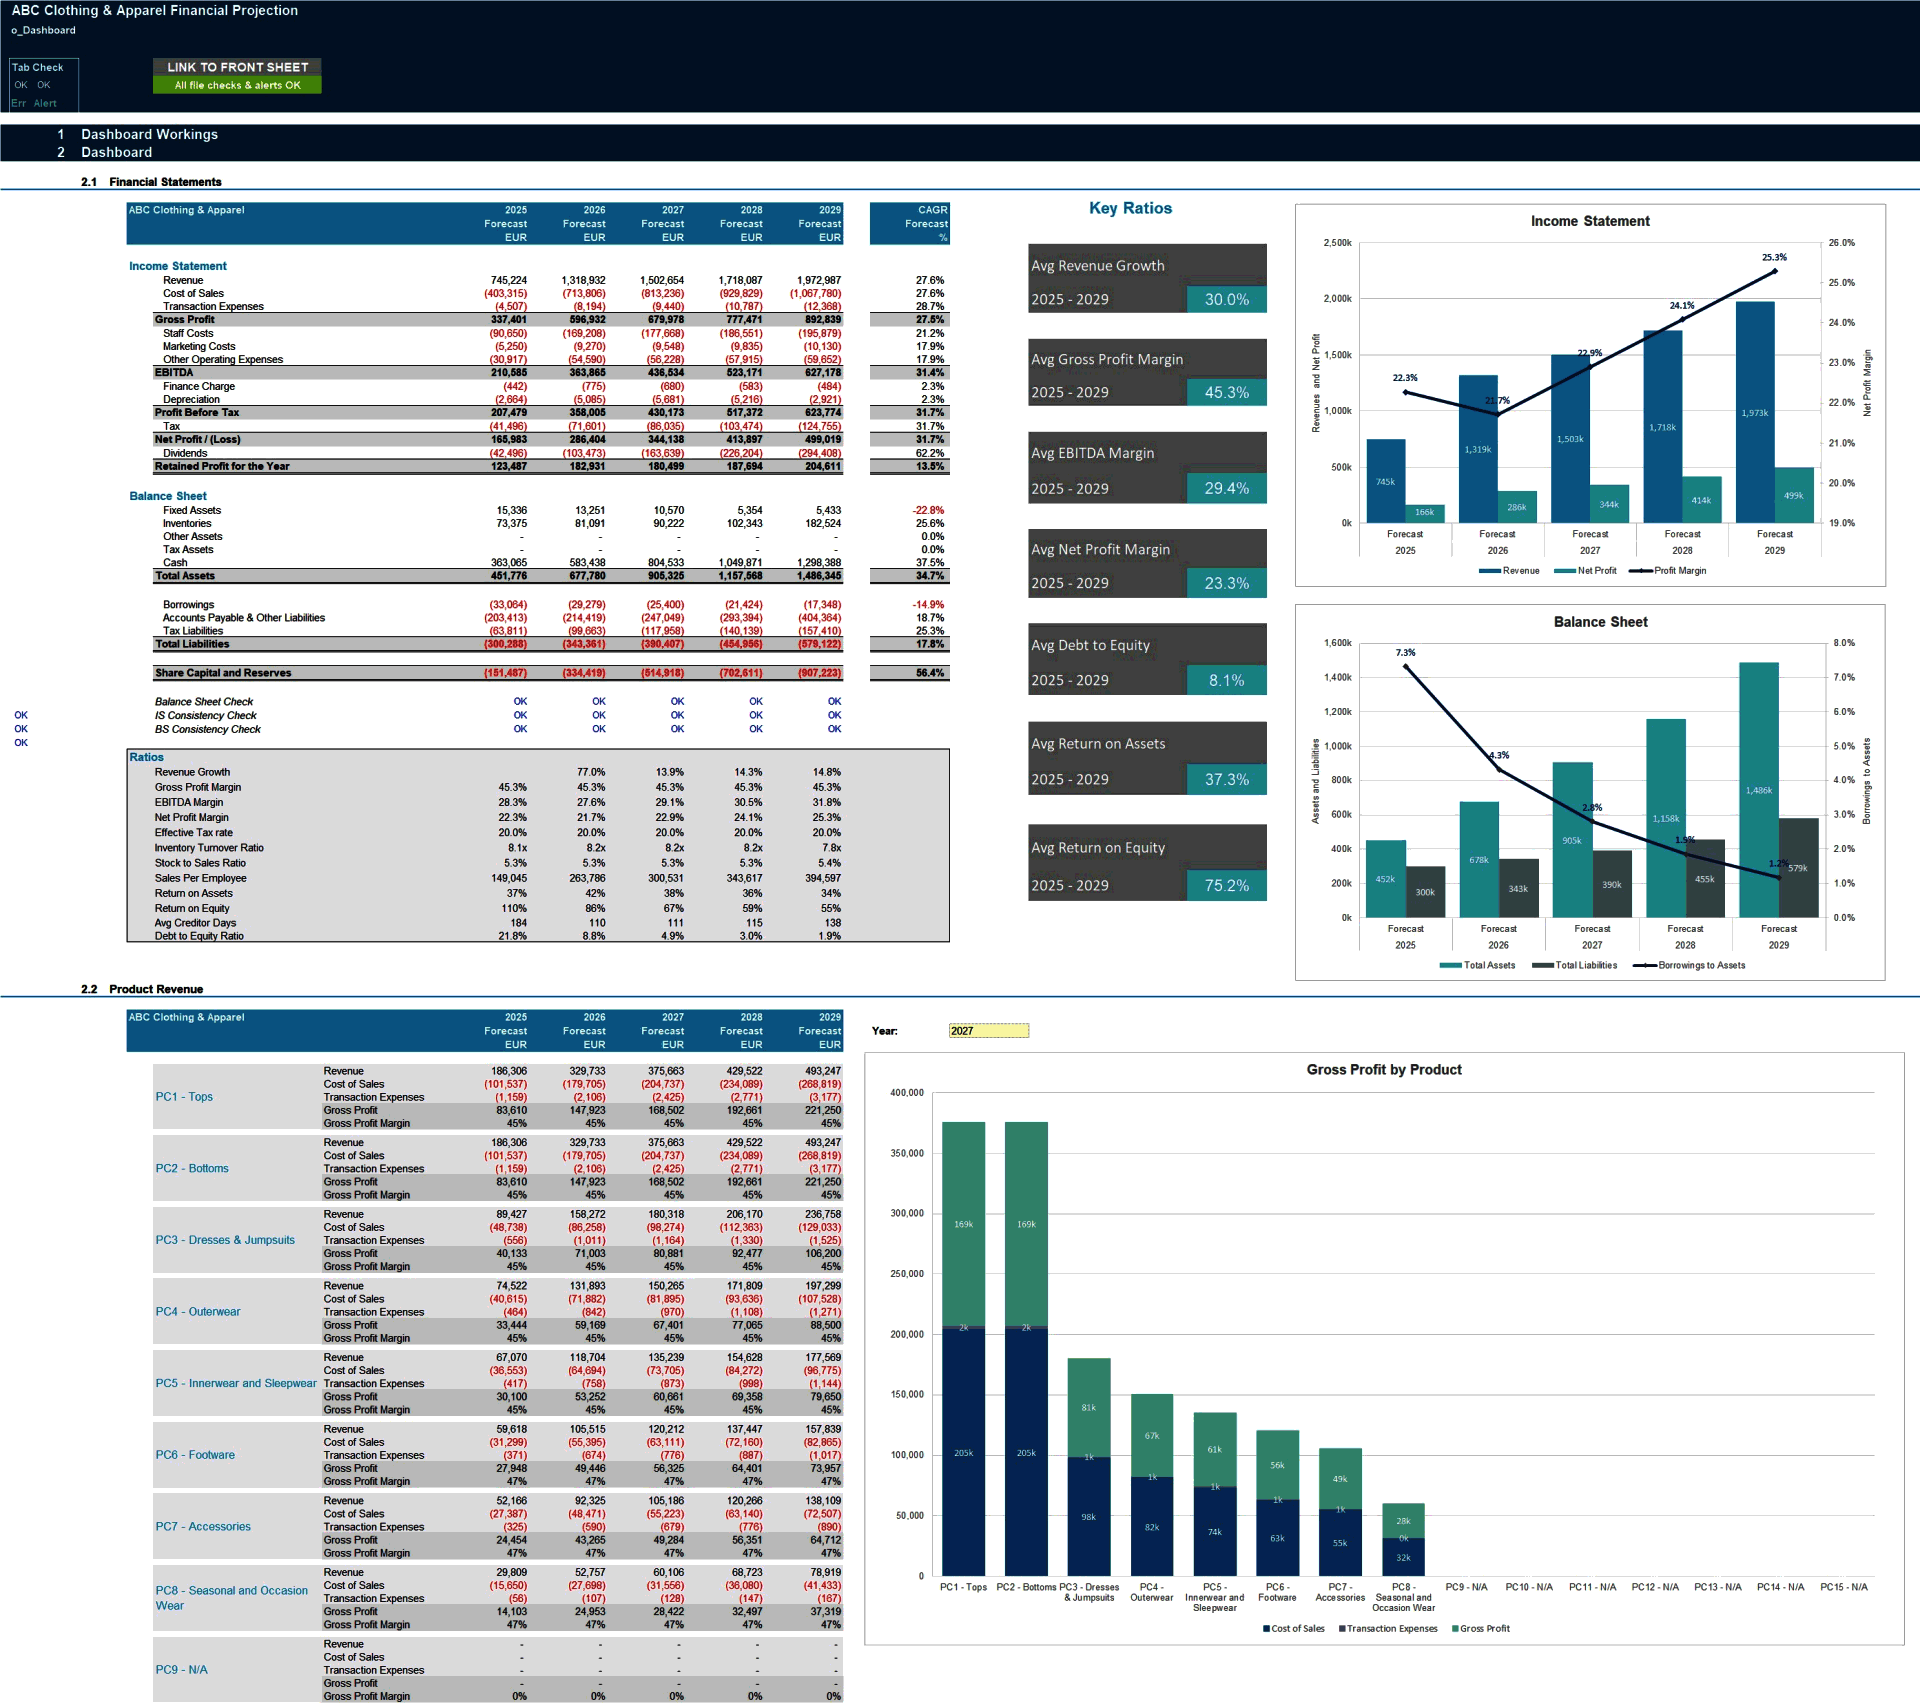Select the Total Assets row label

coord(185,576)
